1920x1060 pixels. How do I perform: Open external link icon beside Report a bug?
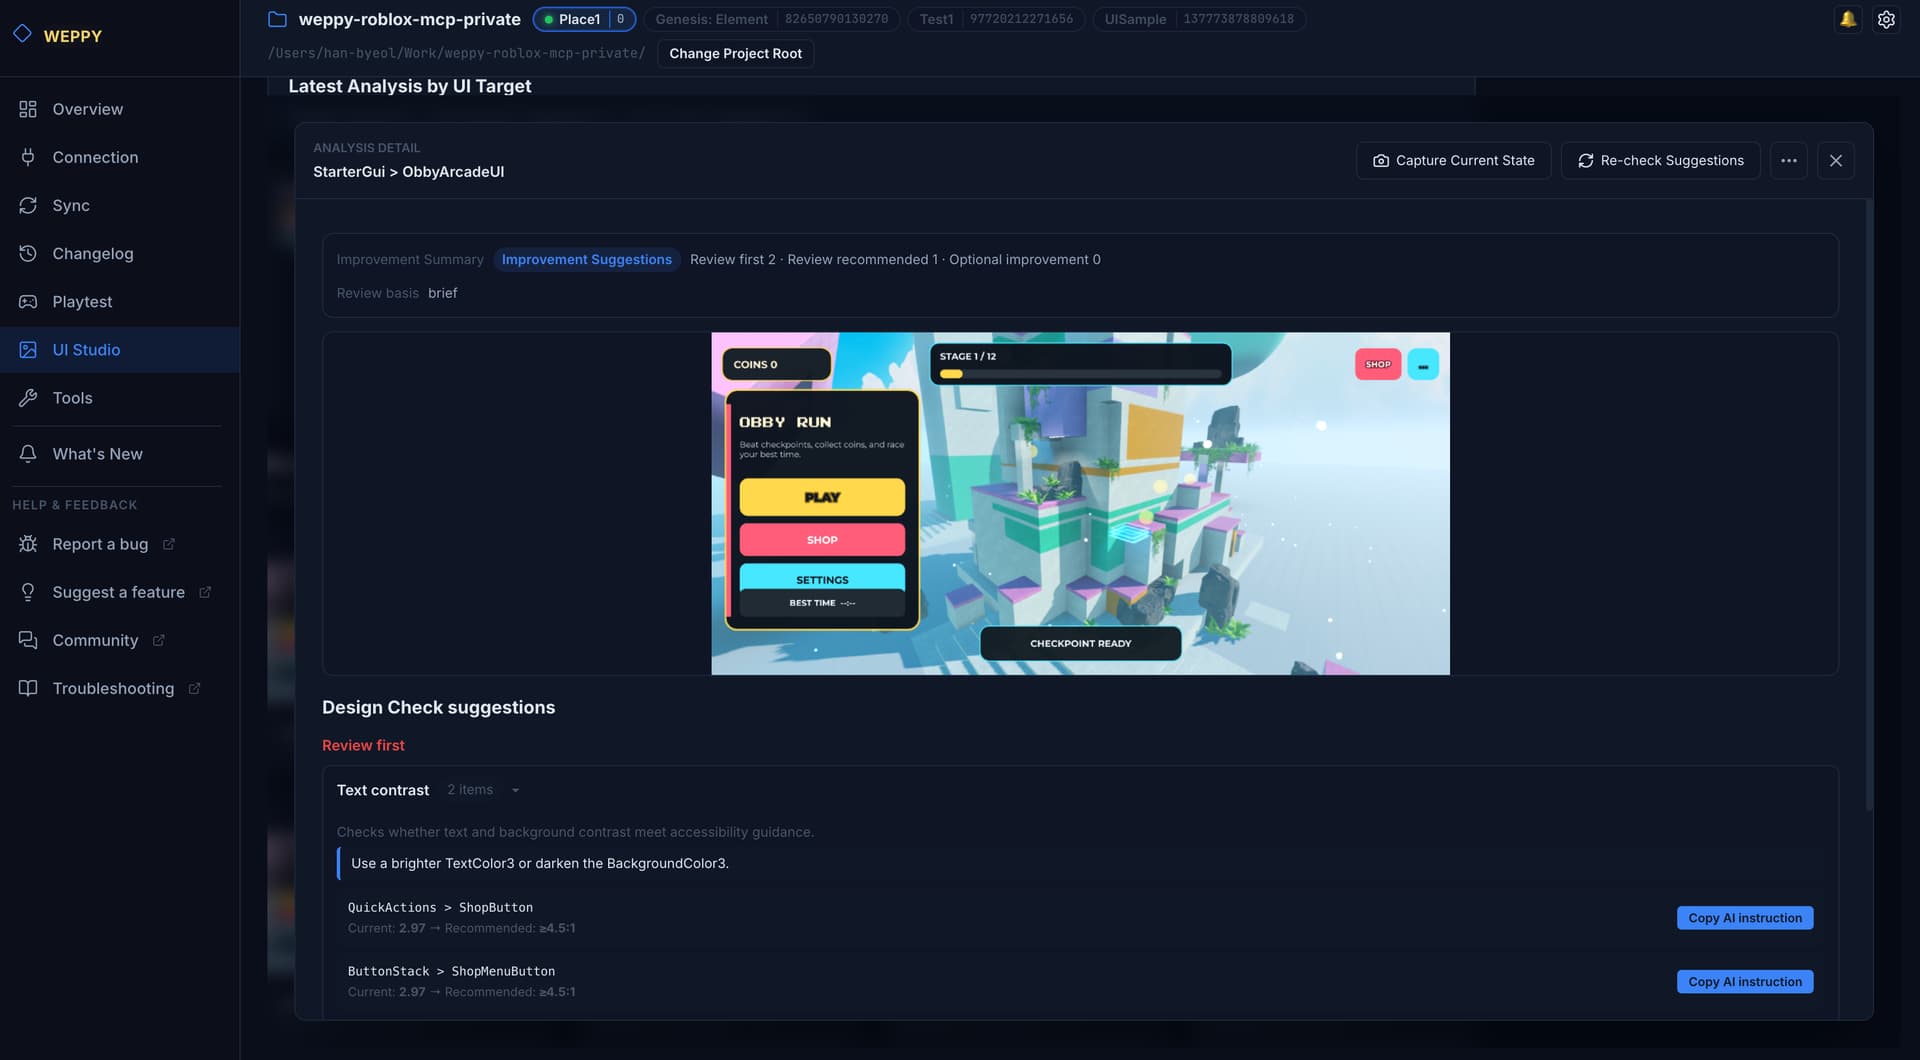(169, 544)
